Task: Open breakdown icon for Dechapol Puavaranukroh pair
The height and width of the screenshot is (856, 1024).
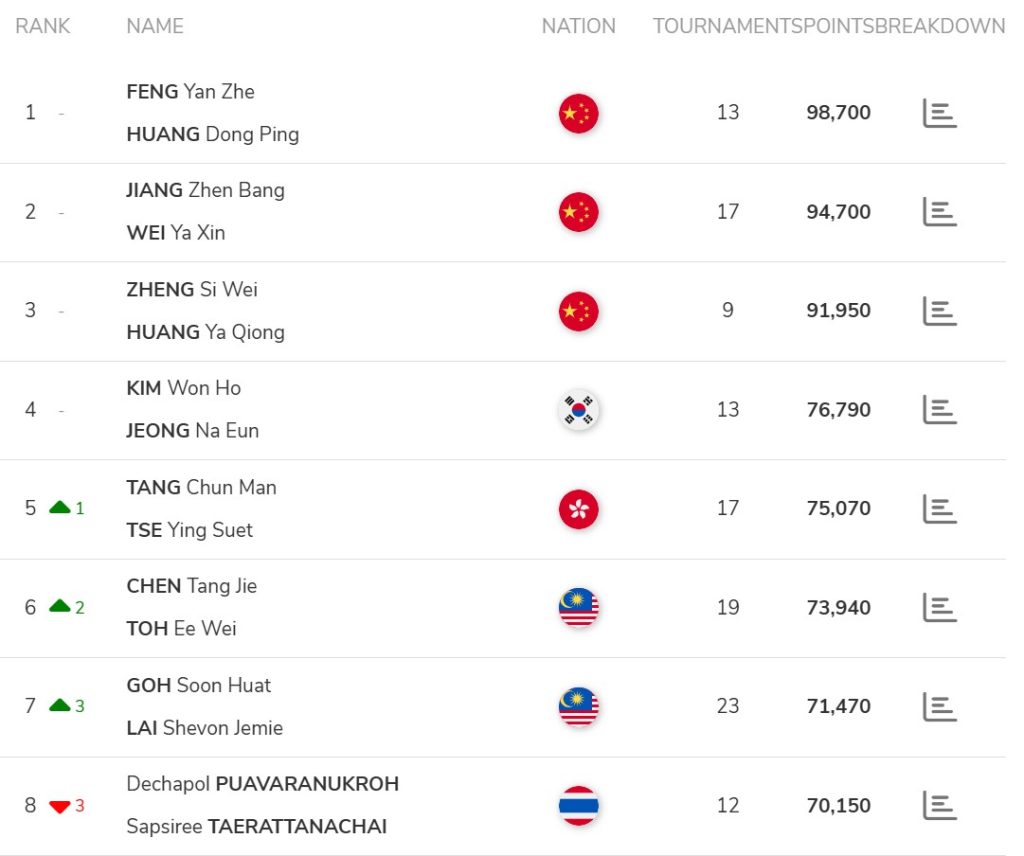Action: point(939,806)
